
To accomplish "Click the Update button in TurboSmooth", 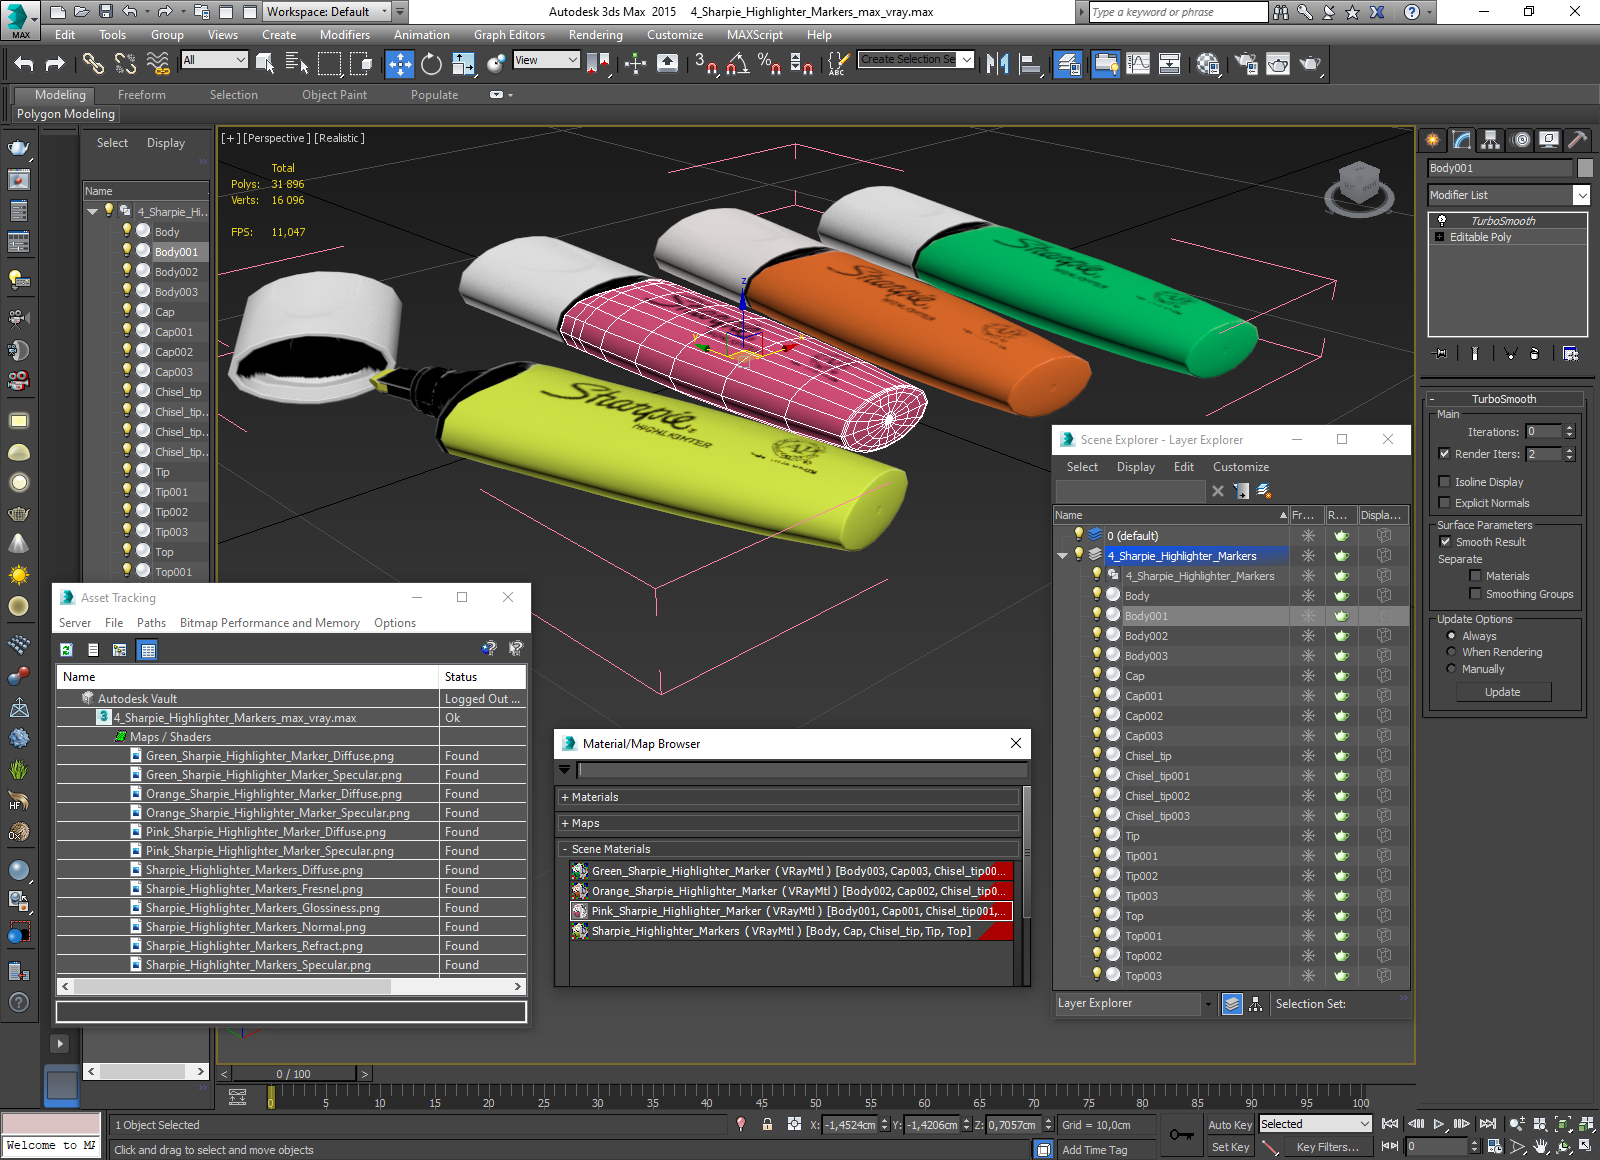I will click(x=1503, y=692).
